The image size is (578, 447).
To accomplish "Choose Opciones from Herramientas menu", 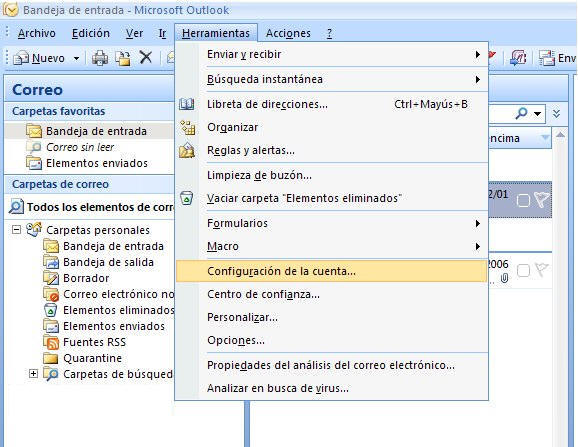I will pyautogui.click(x=331, y=340).
